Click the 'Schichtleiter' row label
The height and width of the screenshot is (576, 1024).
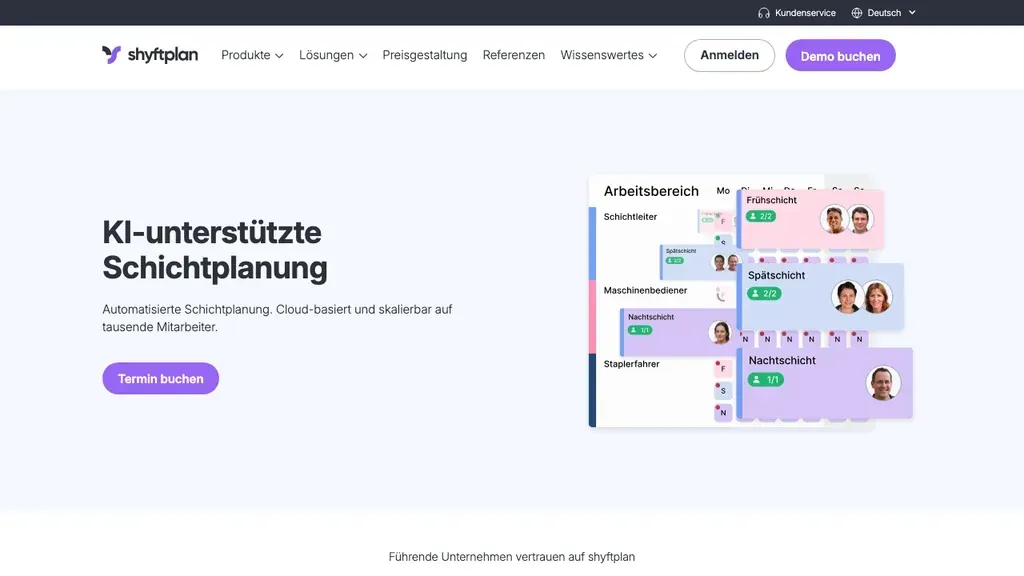click(x=630, y=217)
